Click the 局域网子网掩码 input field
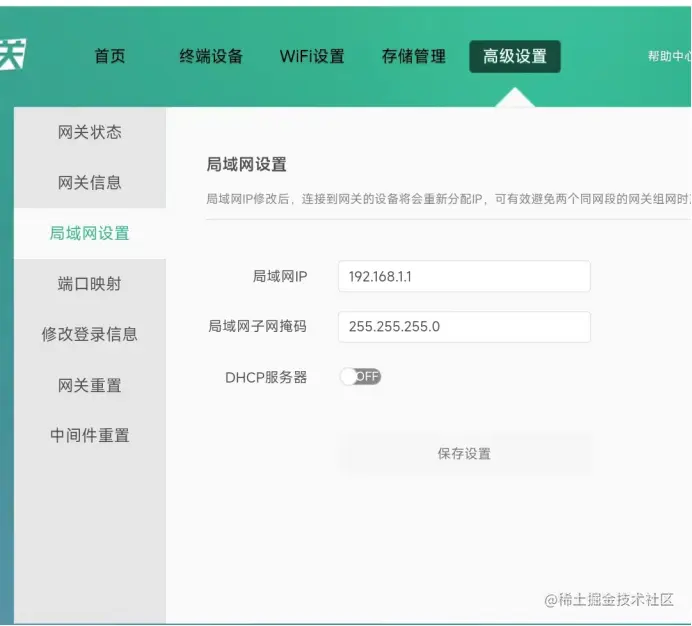 (464, 327)
